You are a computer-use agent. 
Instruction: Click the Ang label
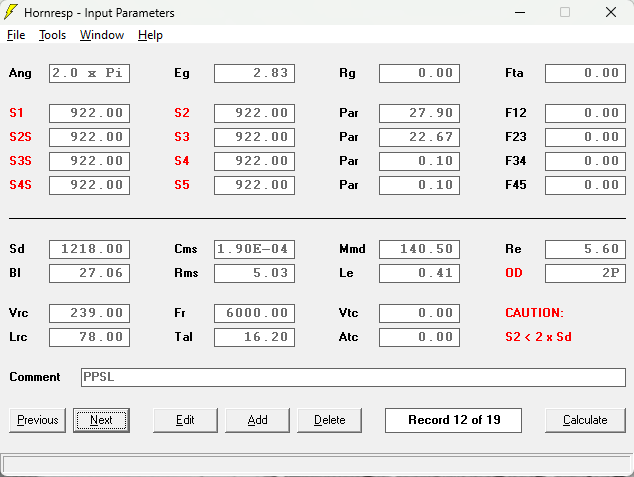pos(20,74)
